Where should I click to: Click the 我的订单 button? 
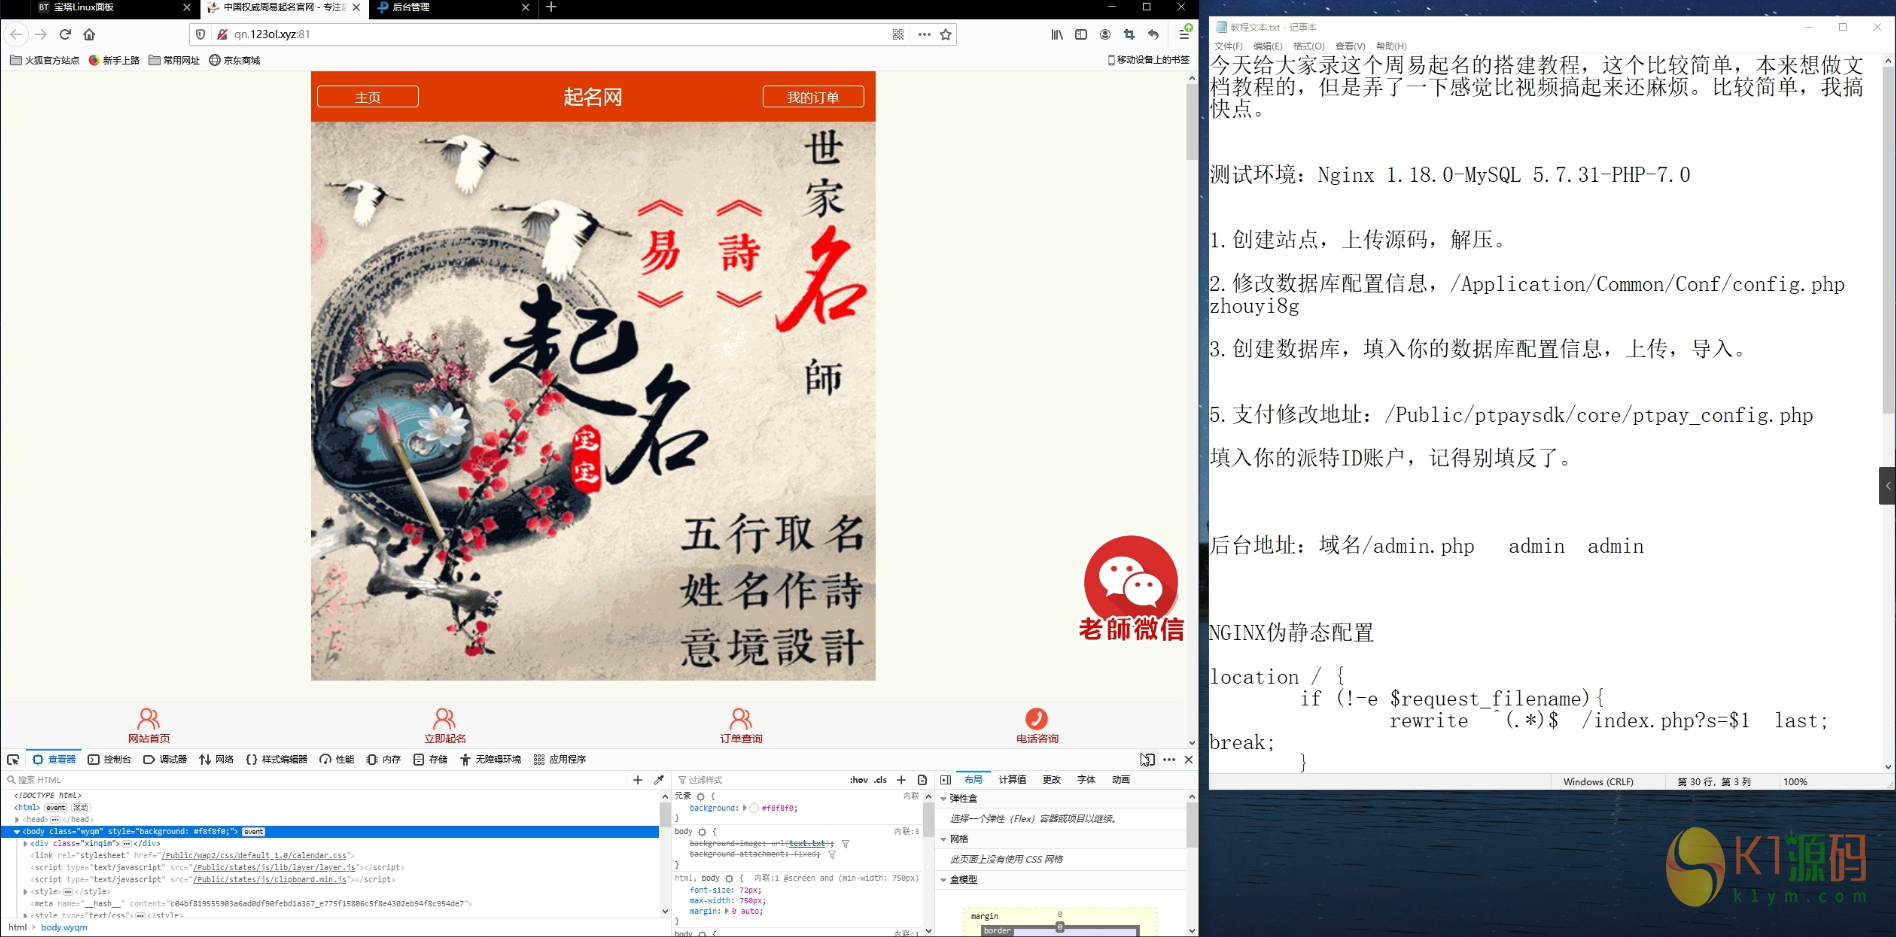813,97
